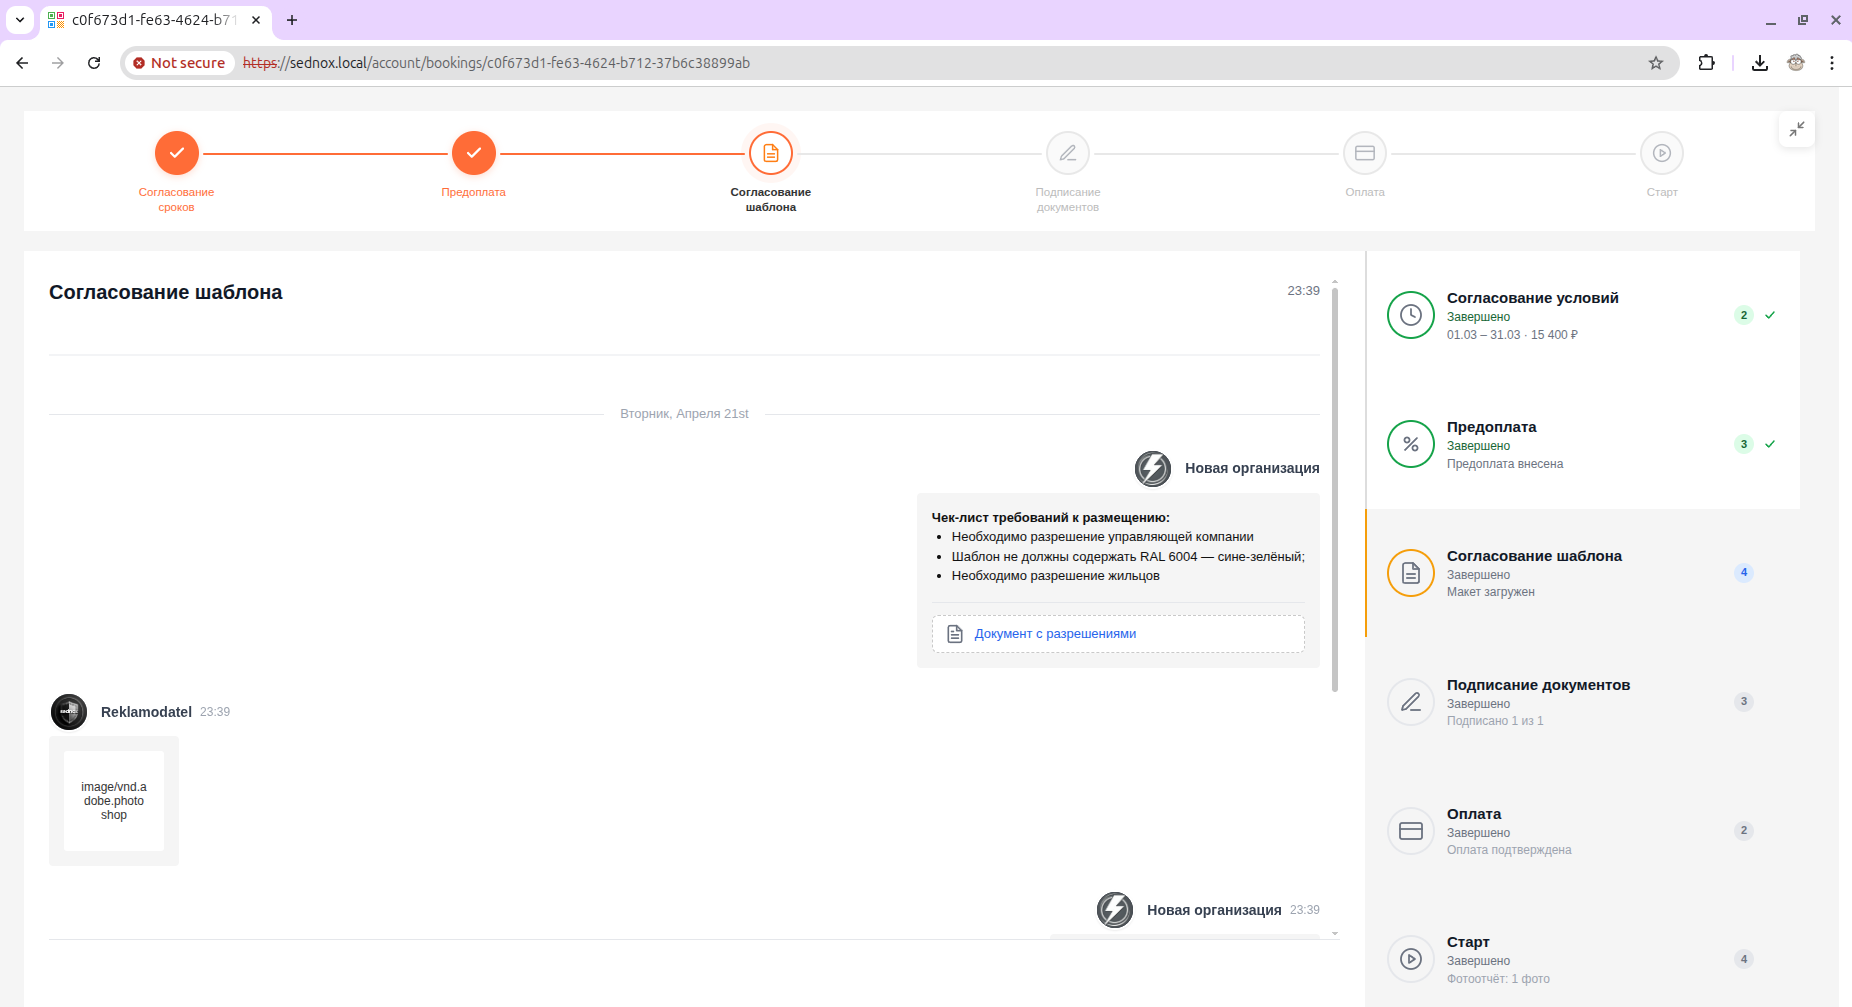Click the card icon of sidebar 'Оплата'
1852x1007 pixels.
pos(1411,831)
